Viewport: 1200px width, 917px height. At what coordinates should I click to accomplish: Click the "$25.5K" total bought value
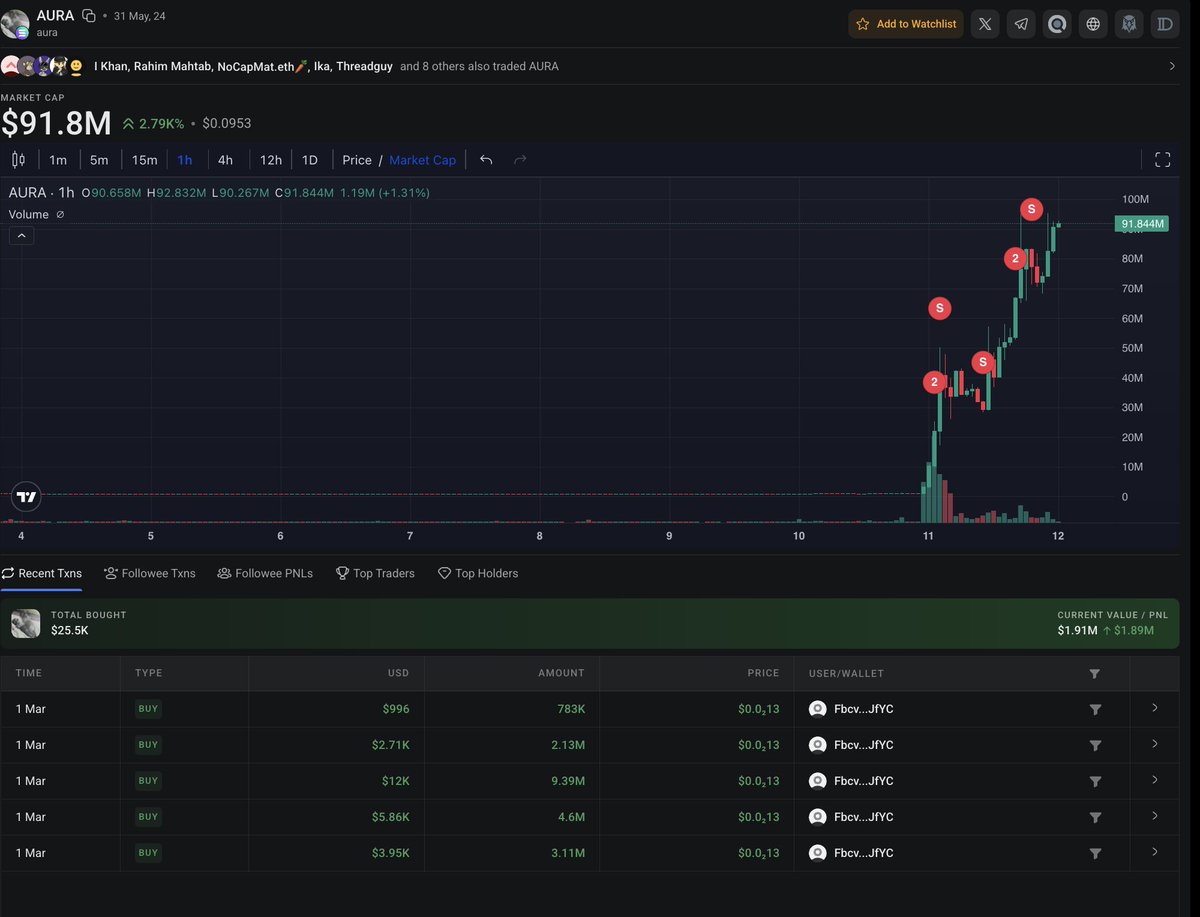pyautogui.click(x=70, y=630)
